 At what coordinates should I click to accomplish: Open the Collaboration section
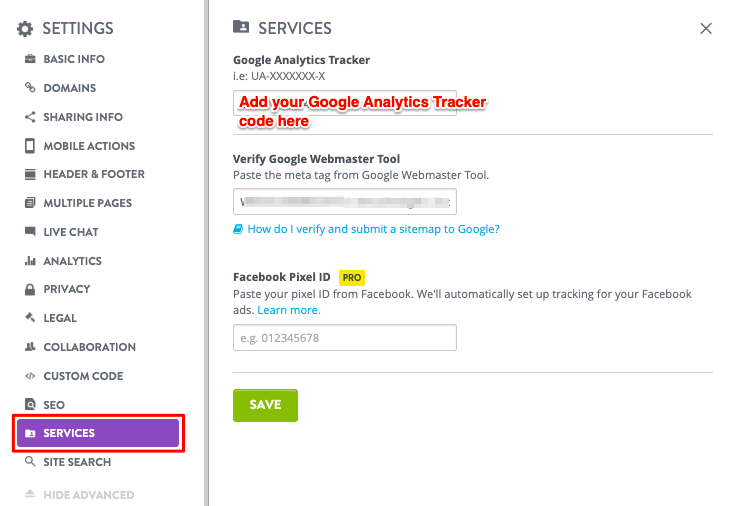pyautogui.click(x=89, y=347)
